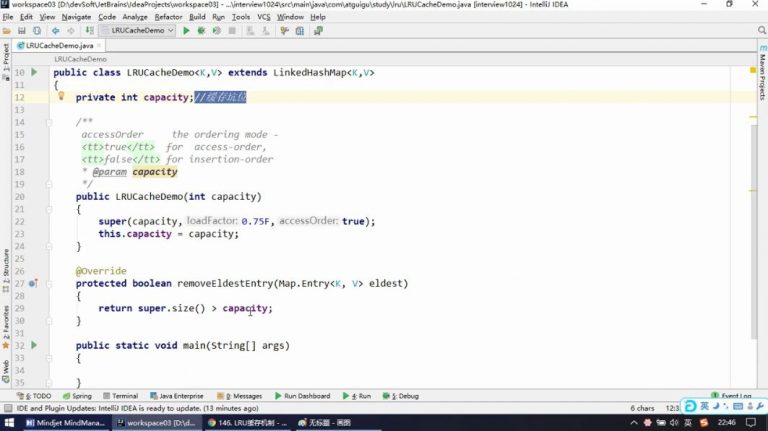Collapse the constructor fold on line 20
The image size is (768, 431).
point(48,197)
